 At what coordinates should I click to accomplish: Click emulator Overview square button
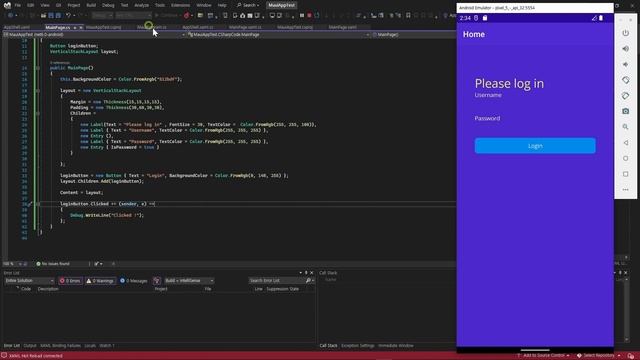[625, 174]
